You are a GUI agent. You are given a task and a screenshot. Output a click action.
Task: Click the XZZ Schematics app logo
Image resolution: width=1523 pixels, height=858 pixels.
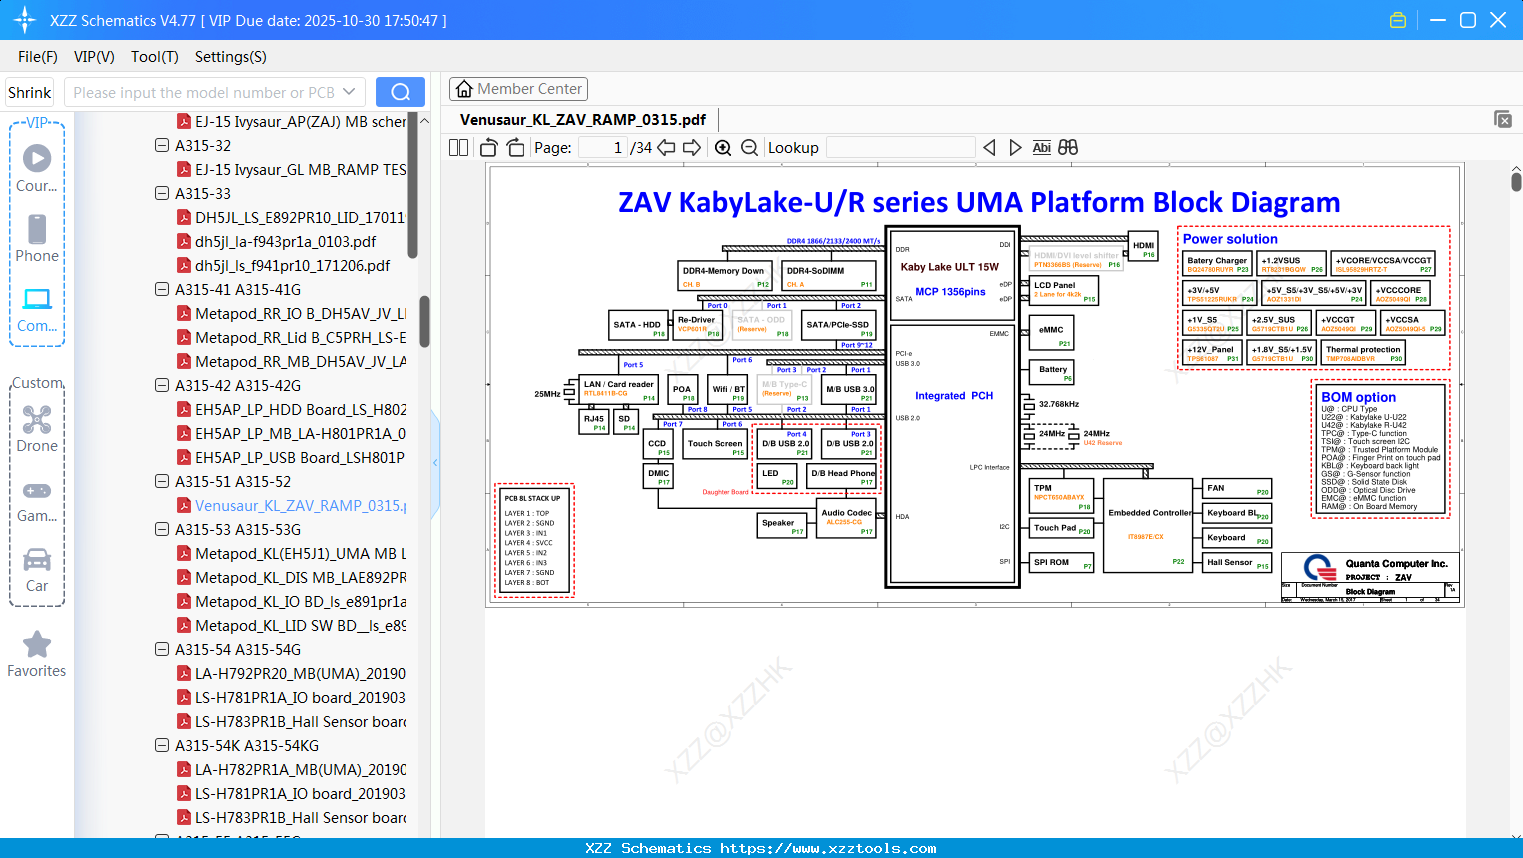25,20
